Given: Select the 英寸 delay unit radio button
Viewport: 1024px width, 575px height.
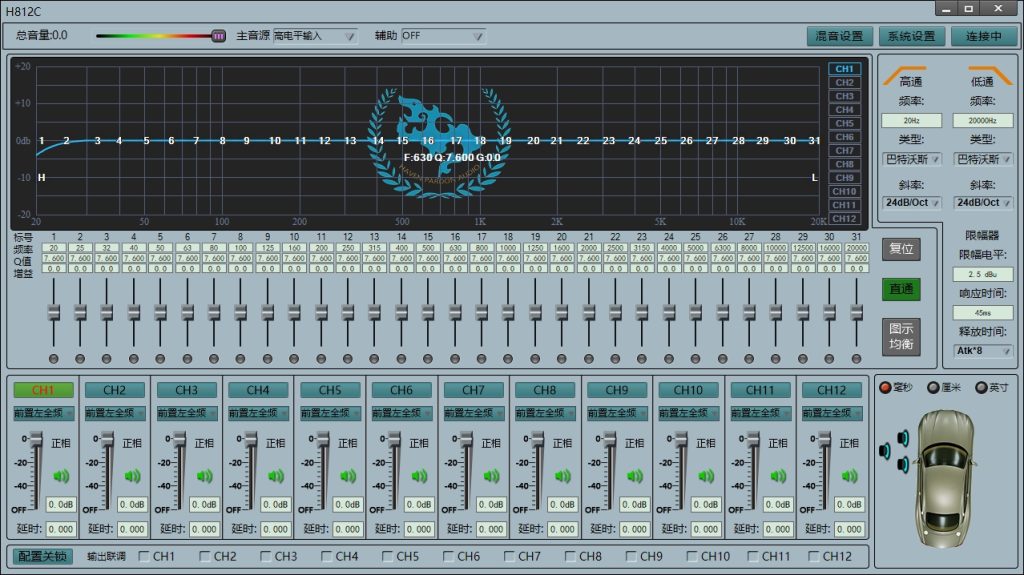Looking at the screenshot, I should click(x=981, y=387).
